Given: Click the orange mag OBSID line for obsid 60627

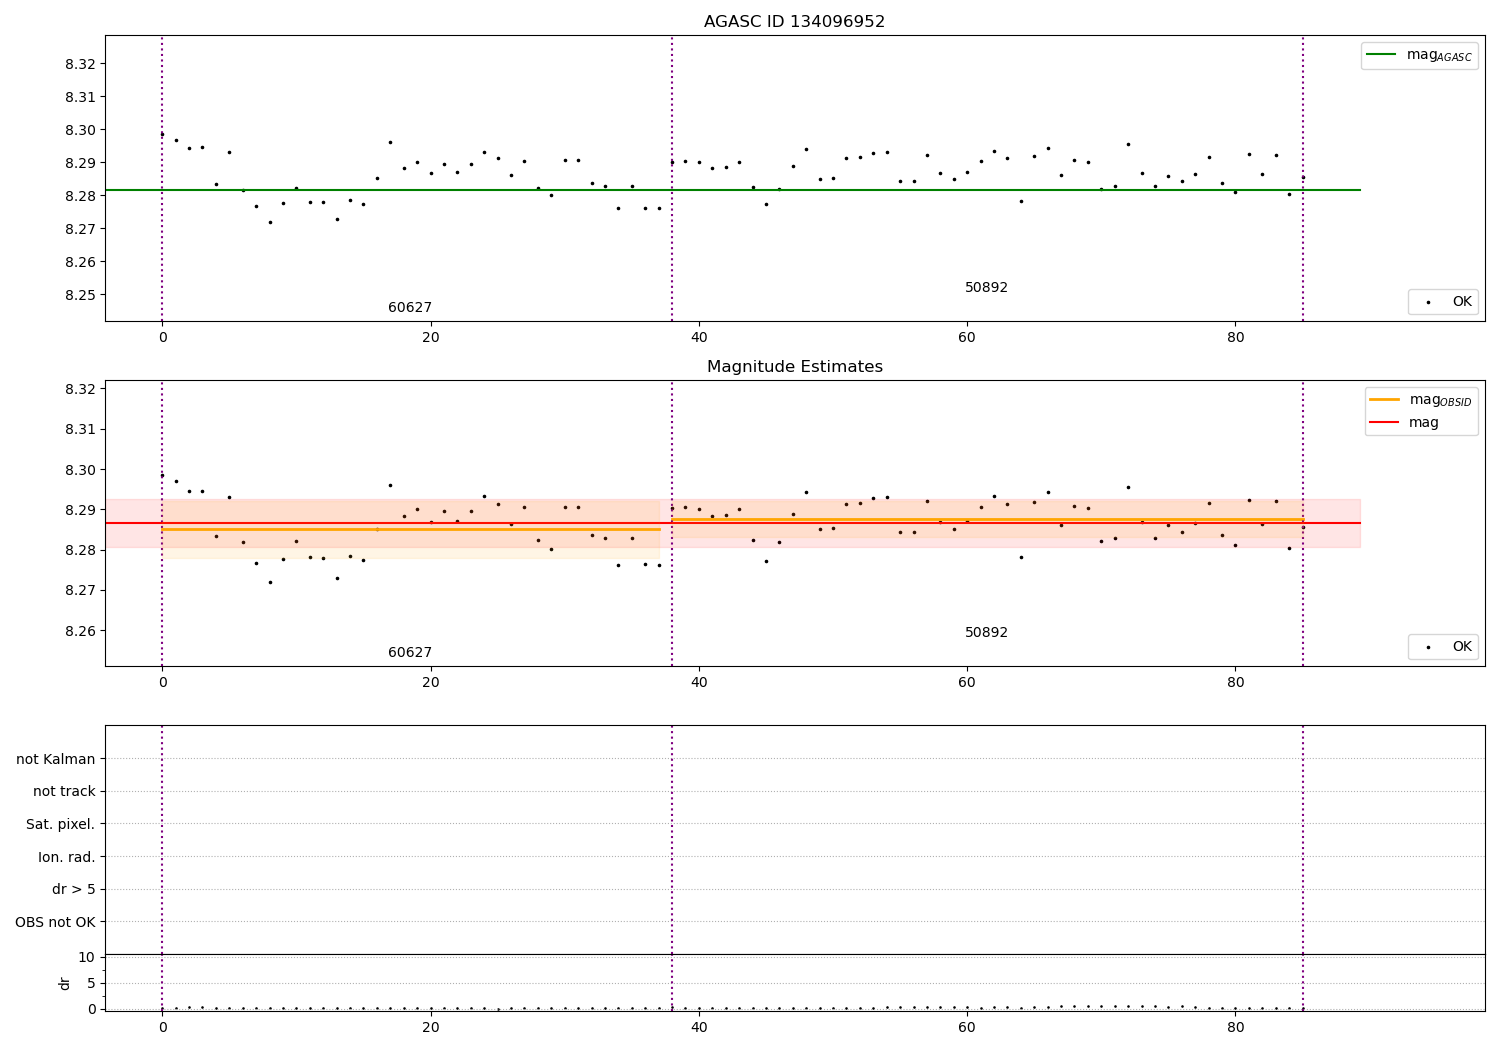Looking at the screenshot, I should tap(411, 529).
